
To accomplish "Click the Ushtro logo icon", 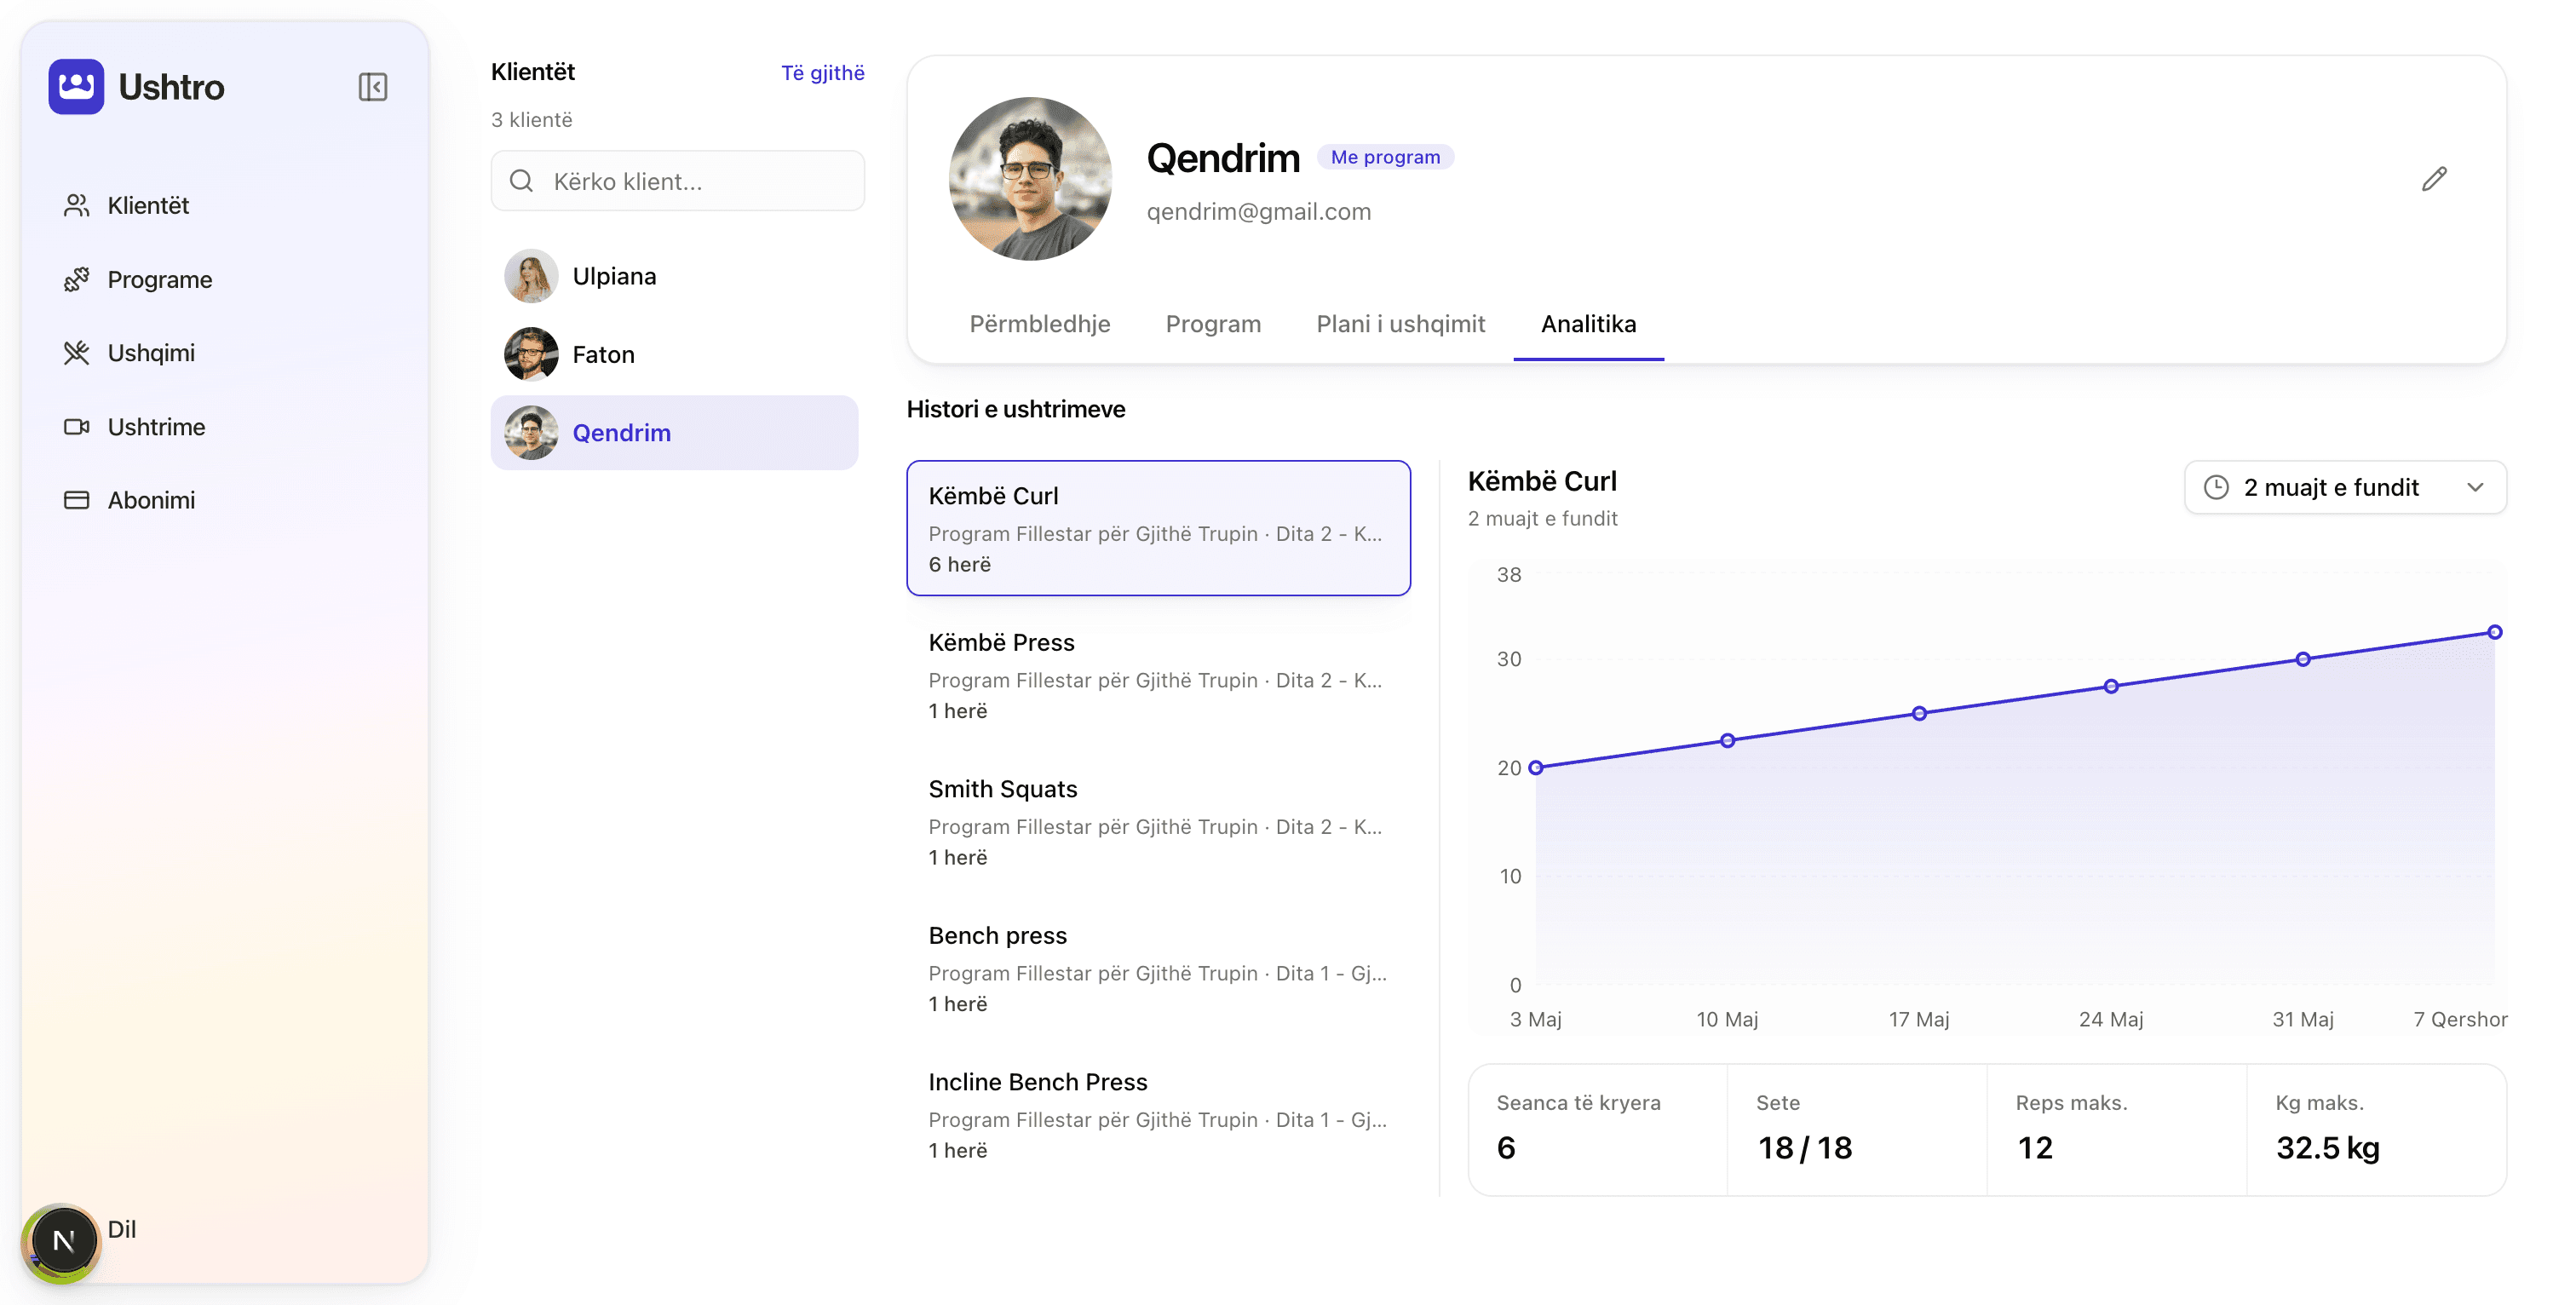I will (x=76, y=87).
